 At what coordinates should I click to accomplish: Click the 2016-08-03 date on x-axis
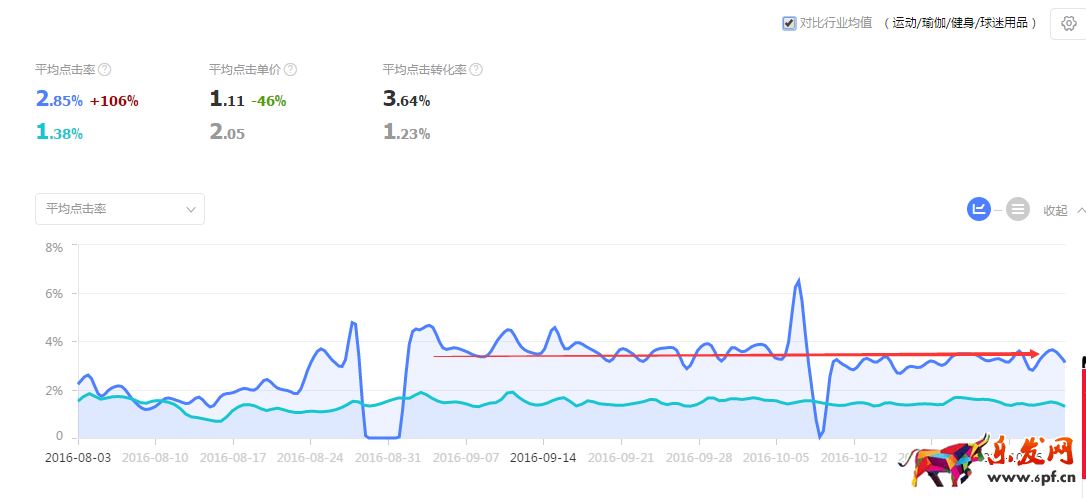pos(78,457)
